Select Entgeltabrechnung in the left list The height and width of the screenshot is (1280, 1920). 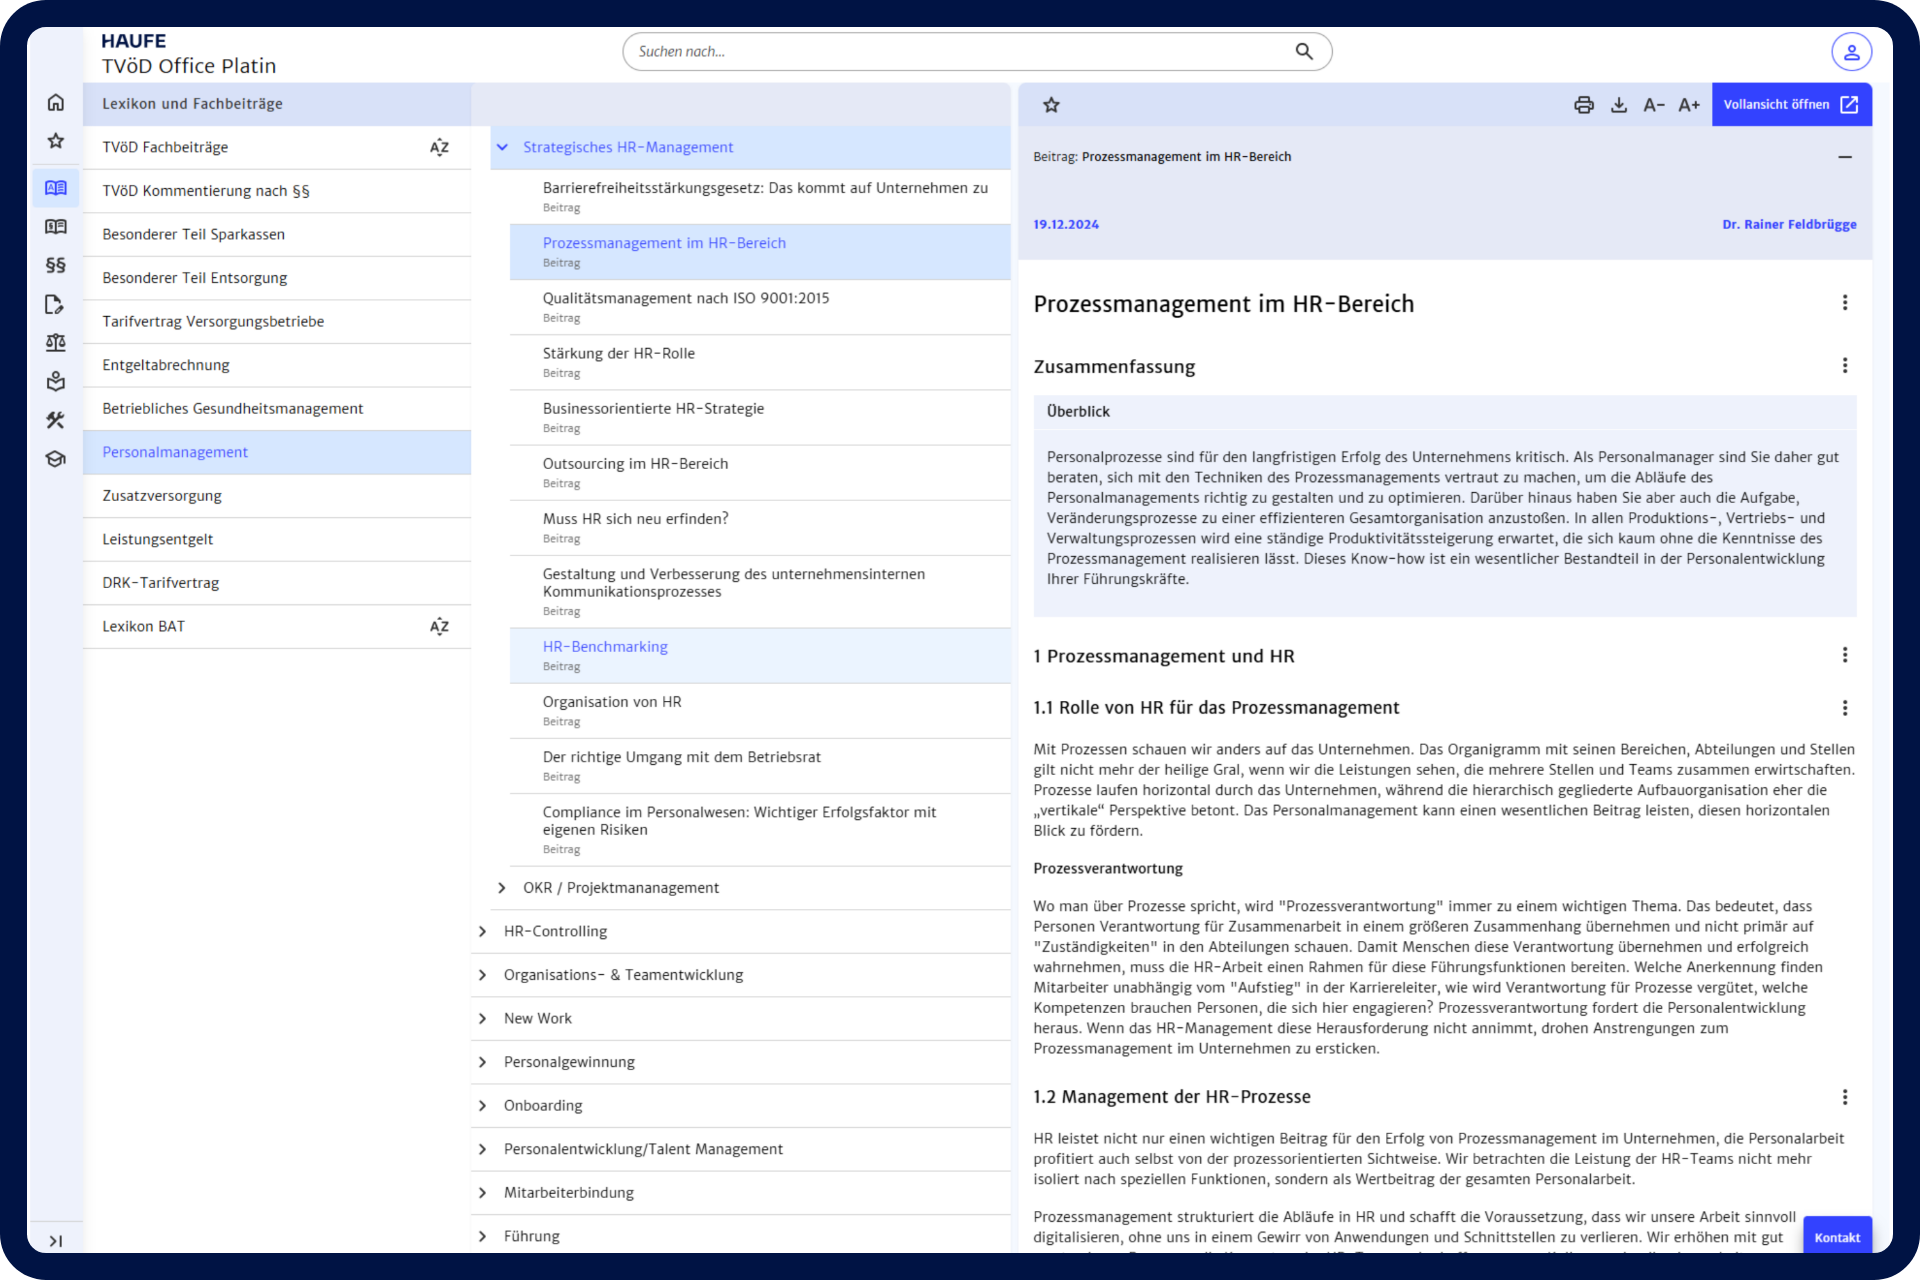pos(166,365)
